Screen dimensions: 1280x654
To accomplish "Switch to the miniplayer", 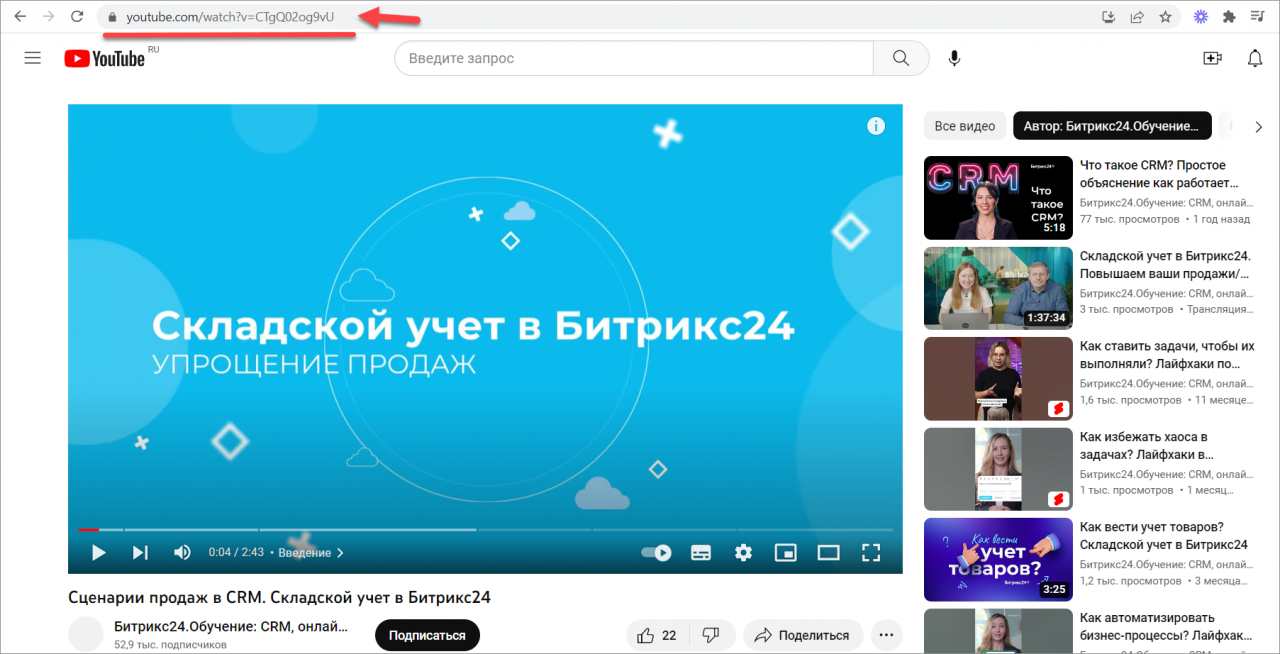I will pos(786,552).
